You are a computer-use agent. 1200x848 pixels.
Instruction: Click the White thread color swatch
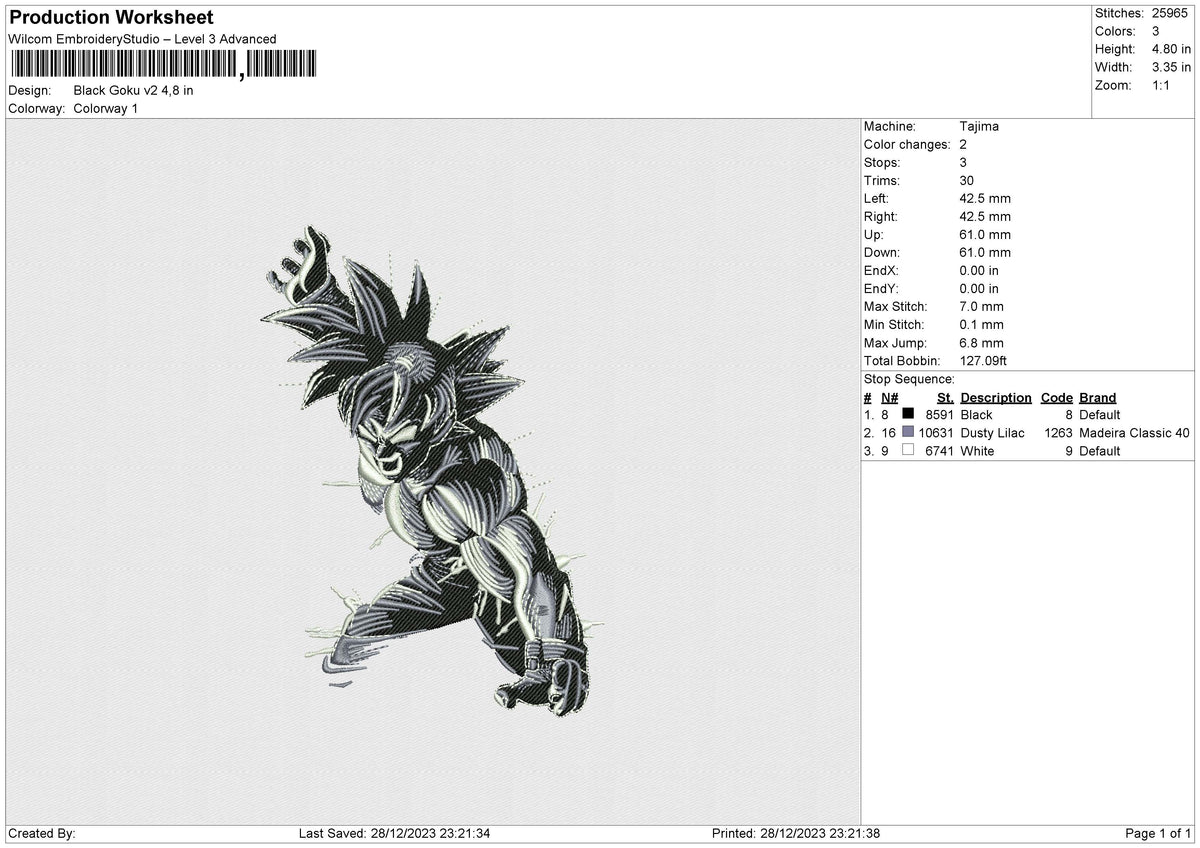click(908, 450)
